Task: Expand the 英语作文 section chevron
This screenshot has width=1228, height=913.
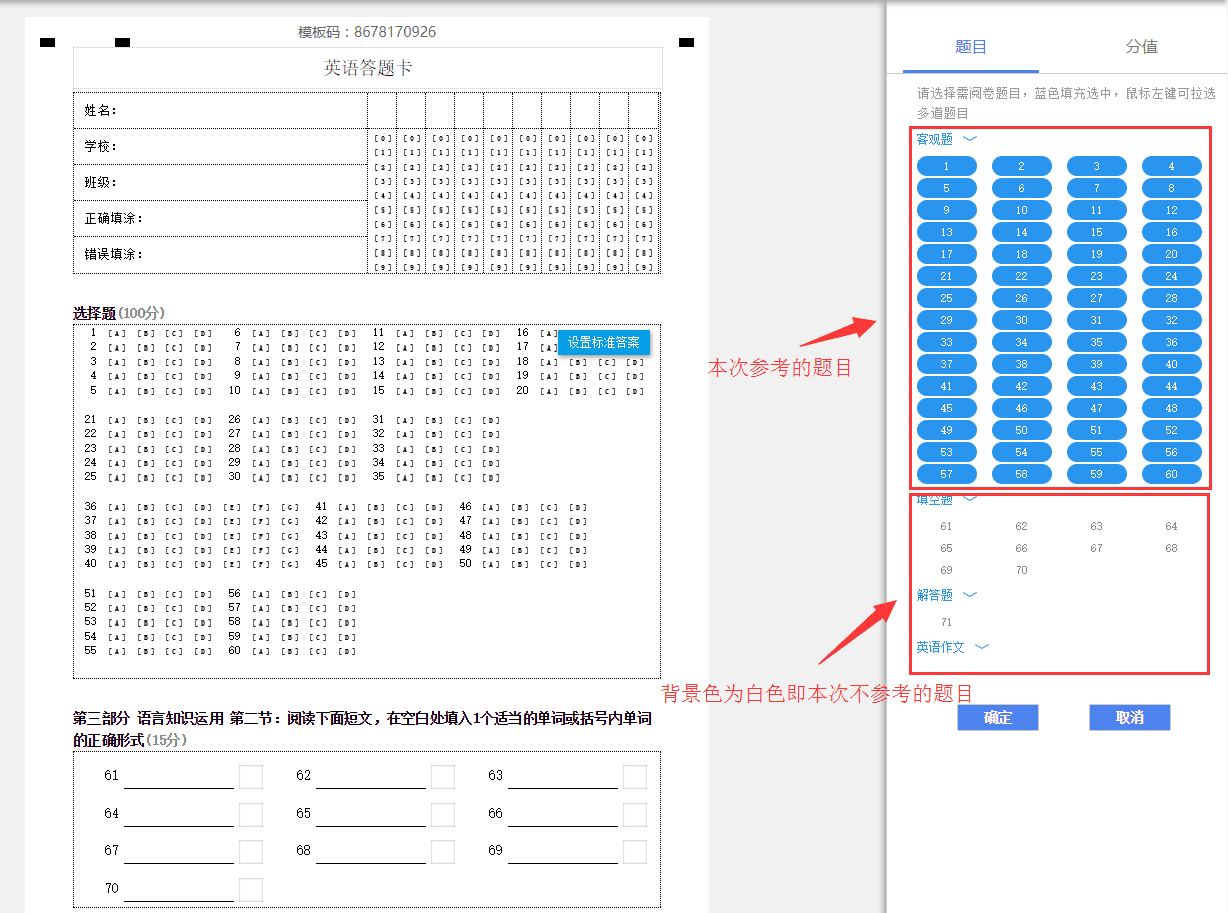Action: tap(981, 647)
